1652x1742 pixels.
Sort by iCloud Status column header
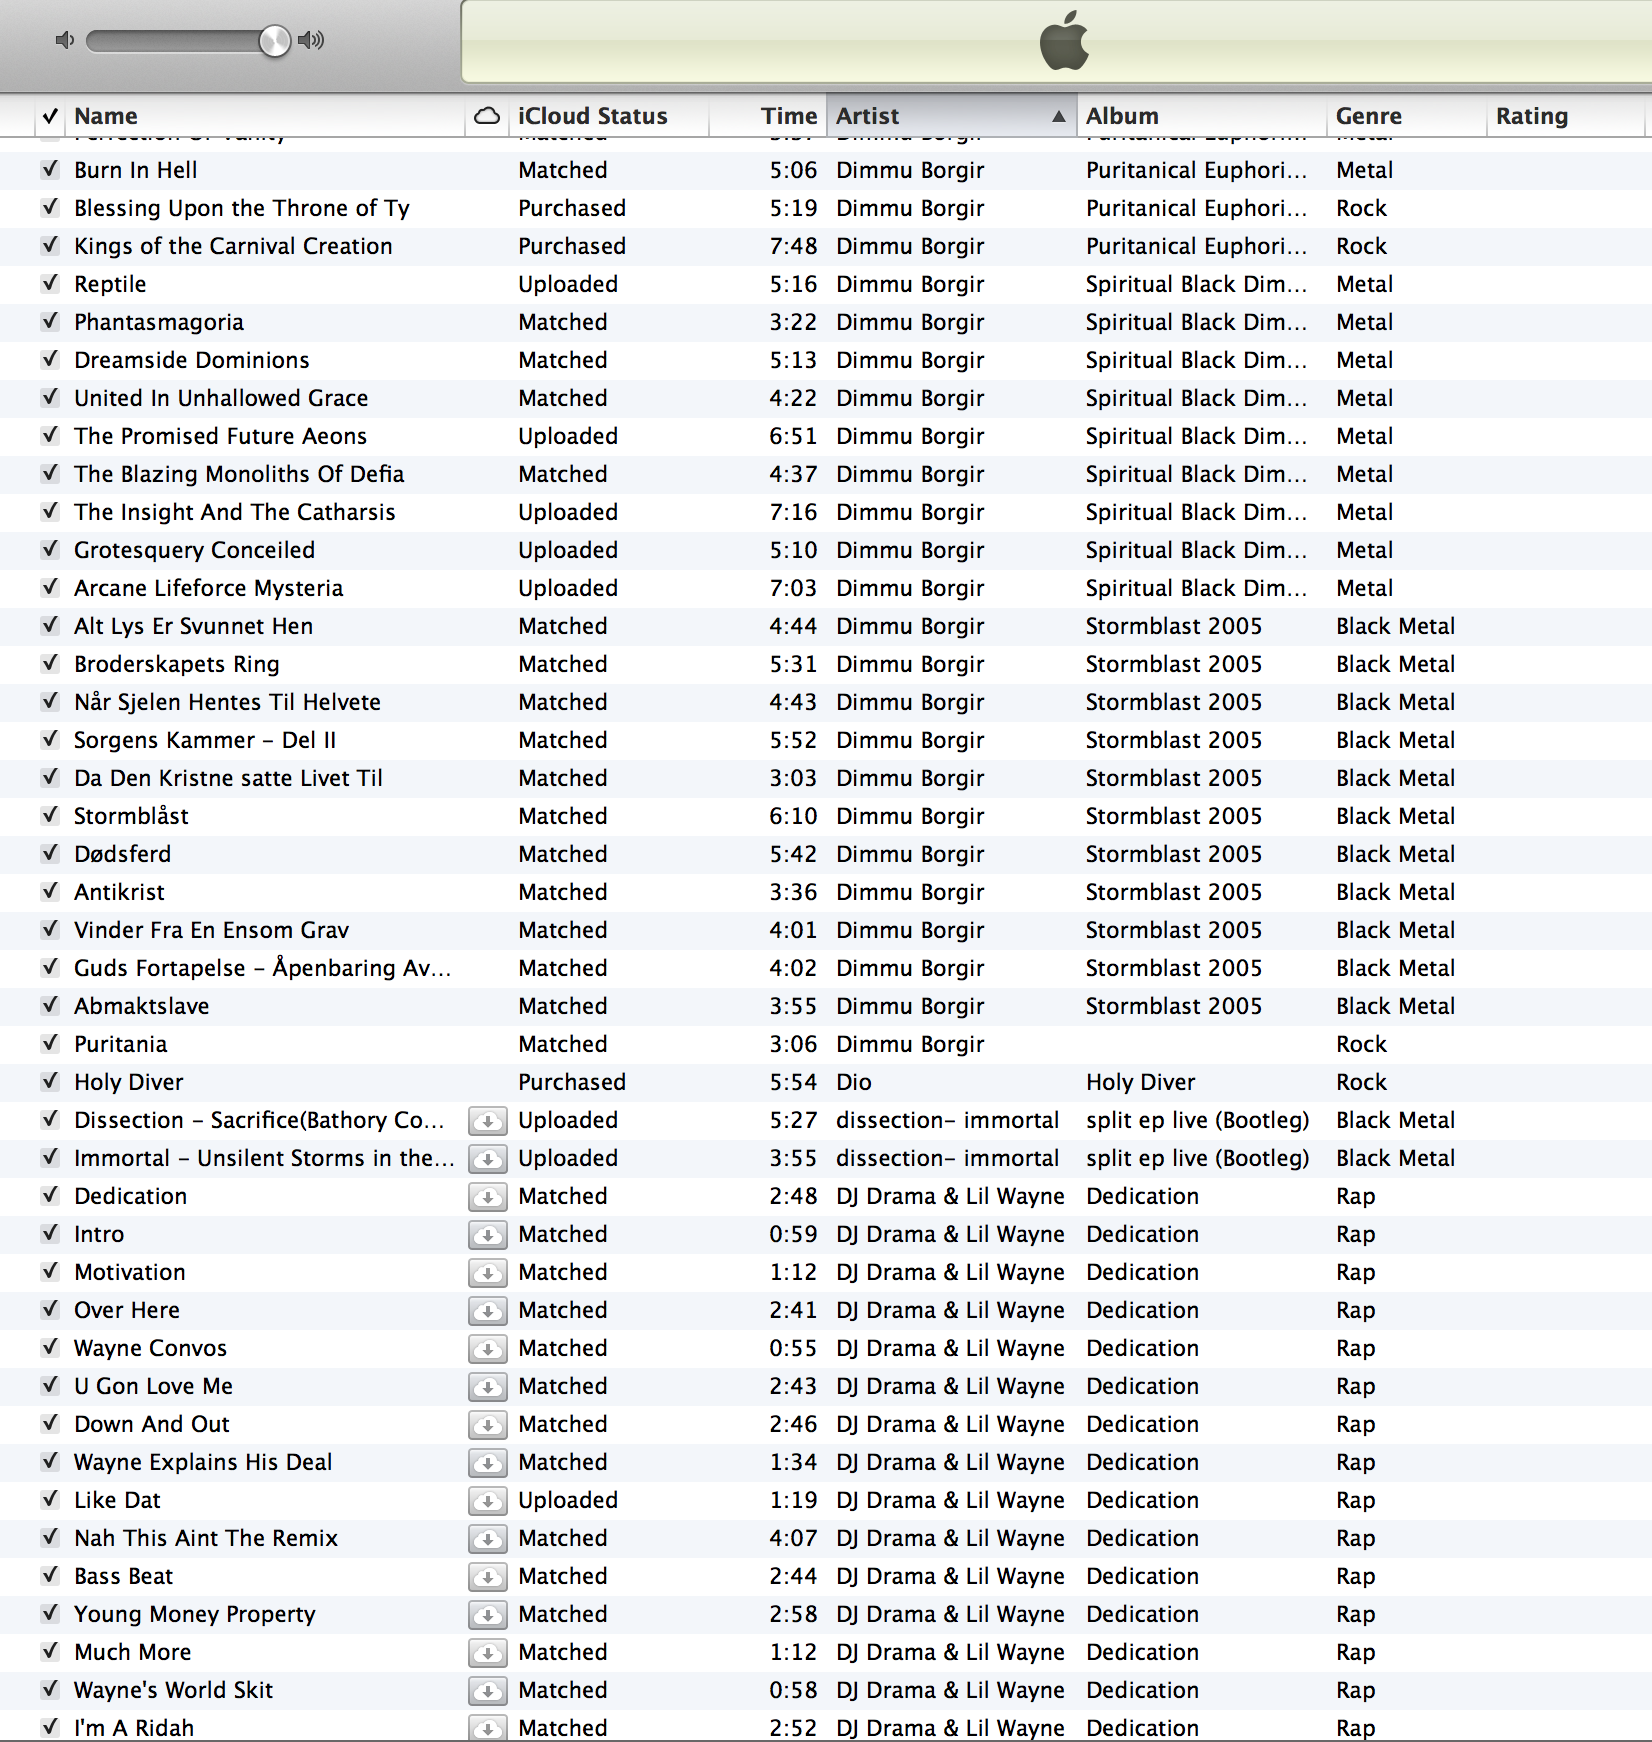coord(608,116)
